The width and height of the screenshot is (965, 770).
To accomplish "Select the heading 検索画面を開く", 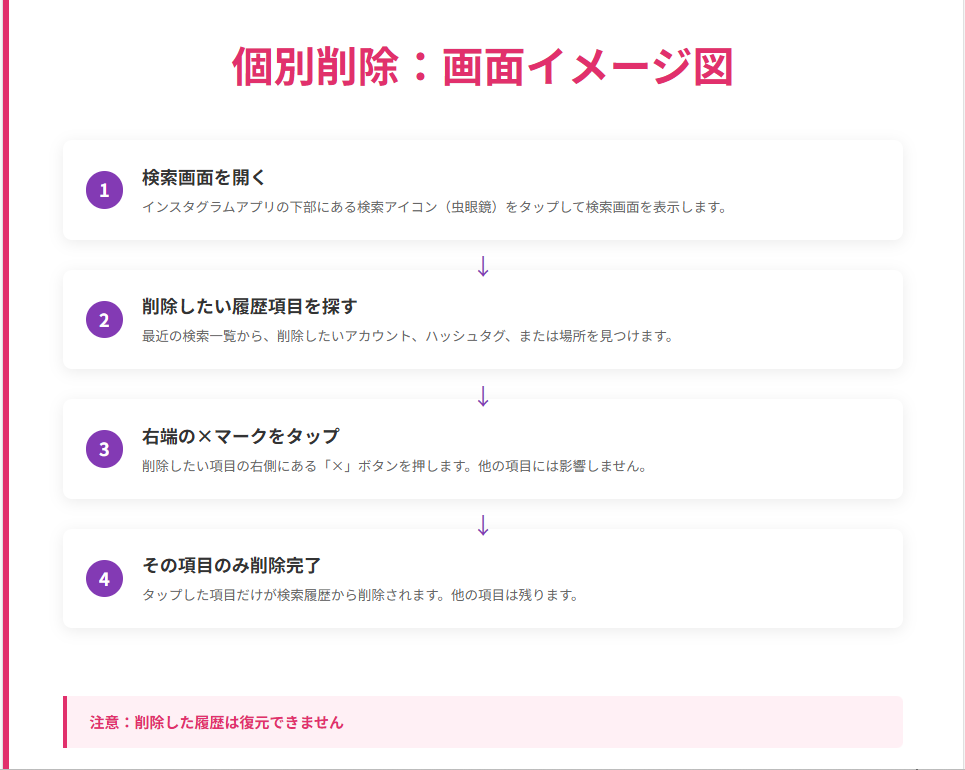I will click(x=203, y=178).
